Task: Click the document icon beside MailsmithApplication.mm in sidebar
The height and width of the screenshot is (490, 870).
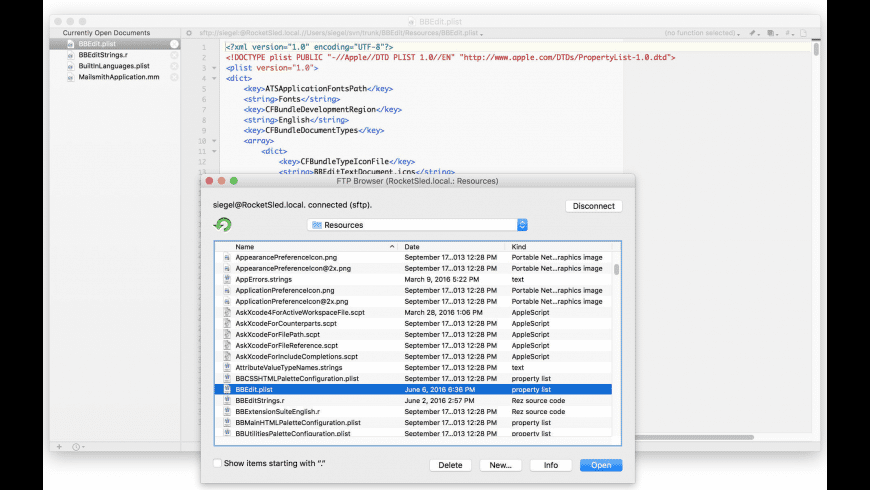Action: [x=70, y=77]
